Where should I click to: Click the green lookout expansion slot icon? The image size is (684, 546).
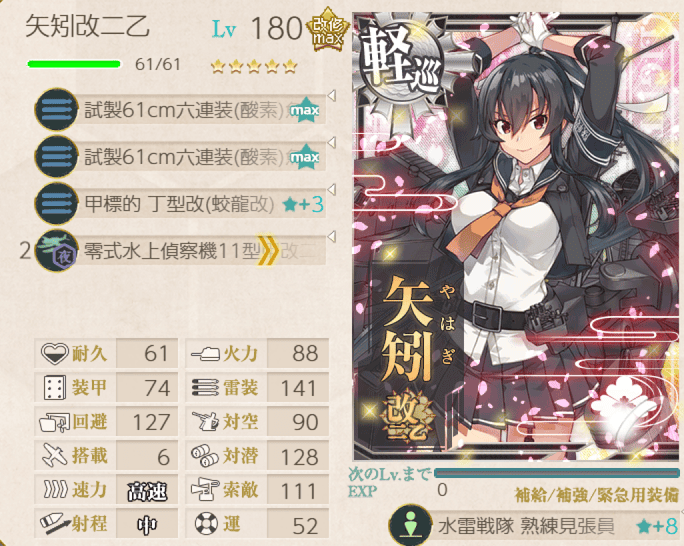(410, 525)
